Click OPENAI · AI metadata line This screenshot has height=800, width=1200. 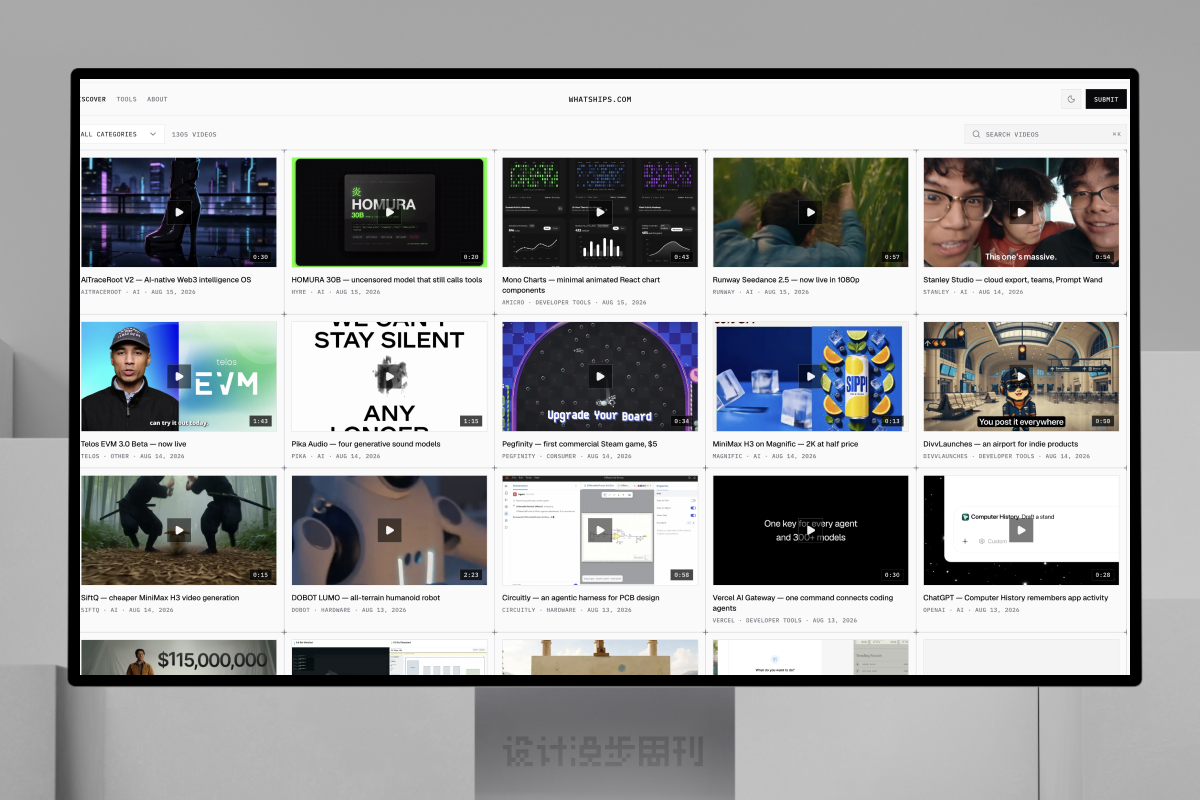coord(973,610)
